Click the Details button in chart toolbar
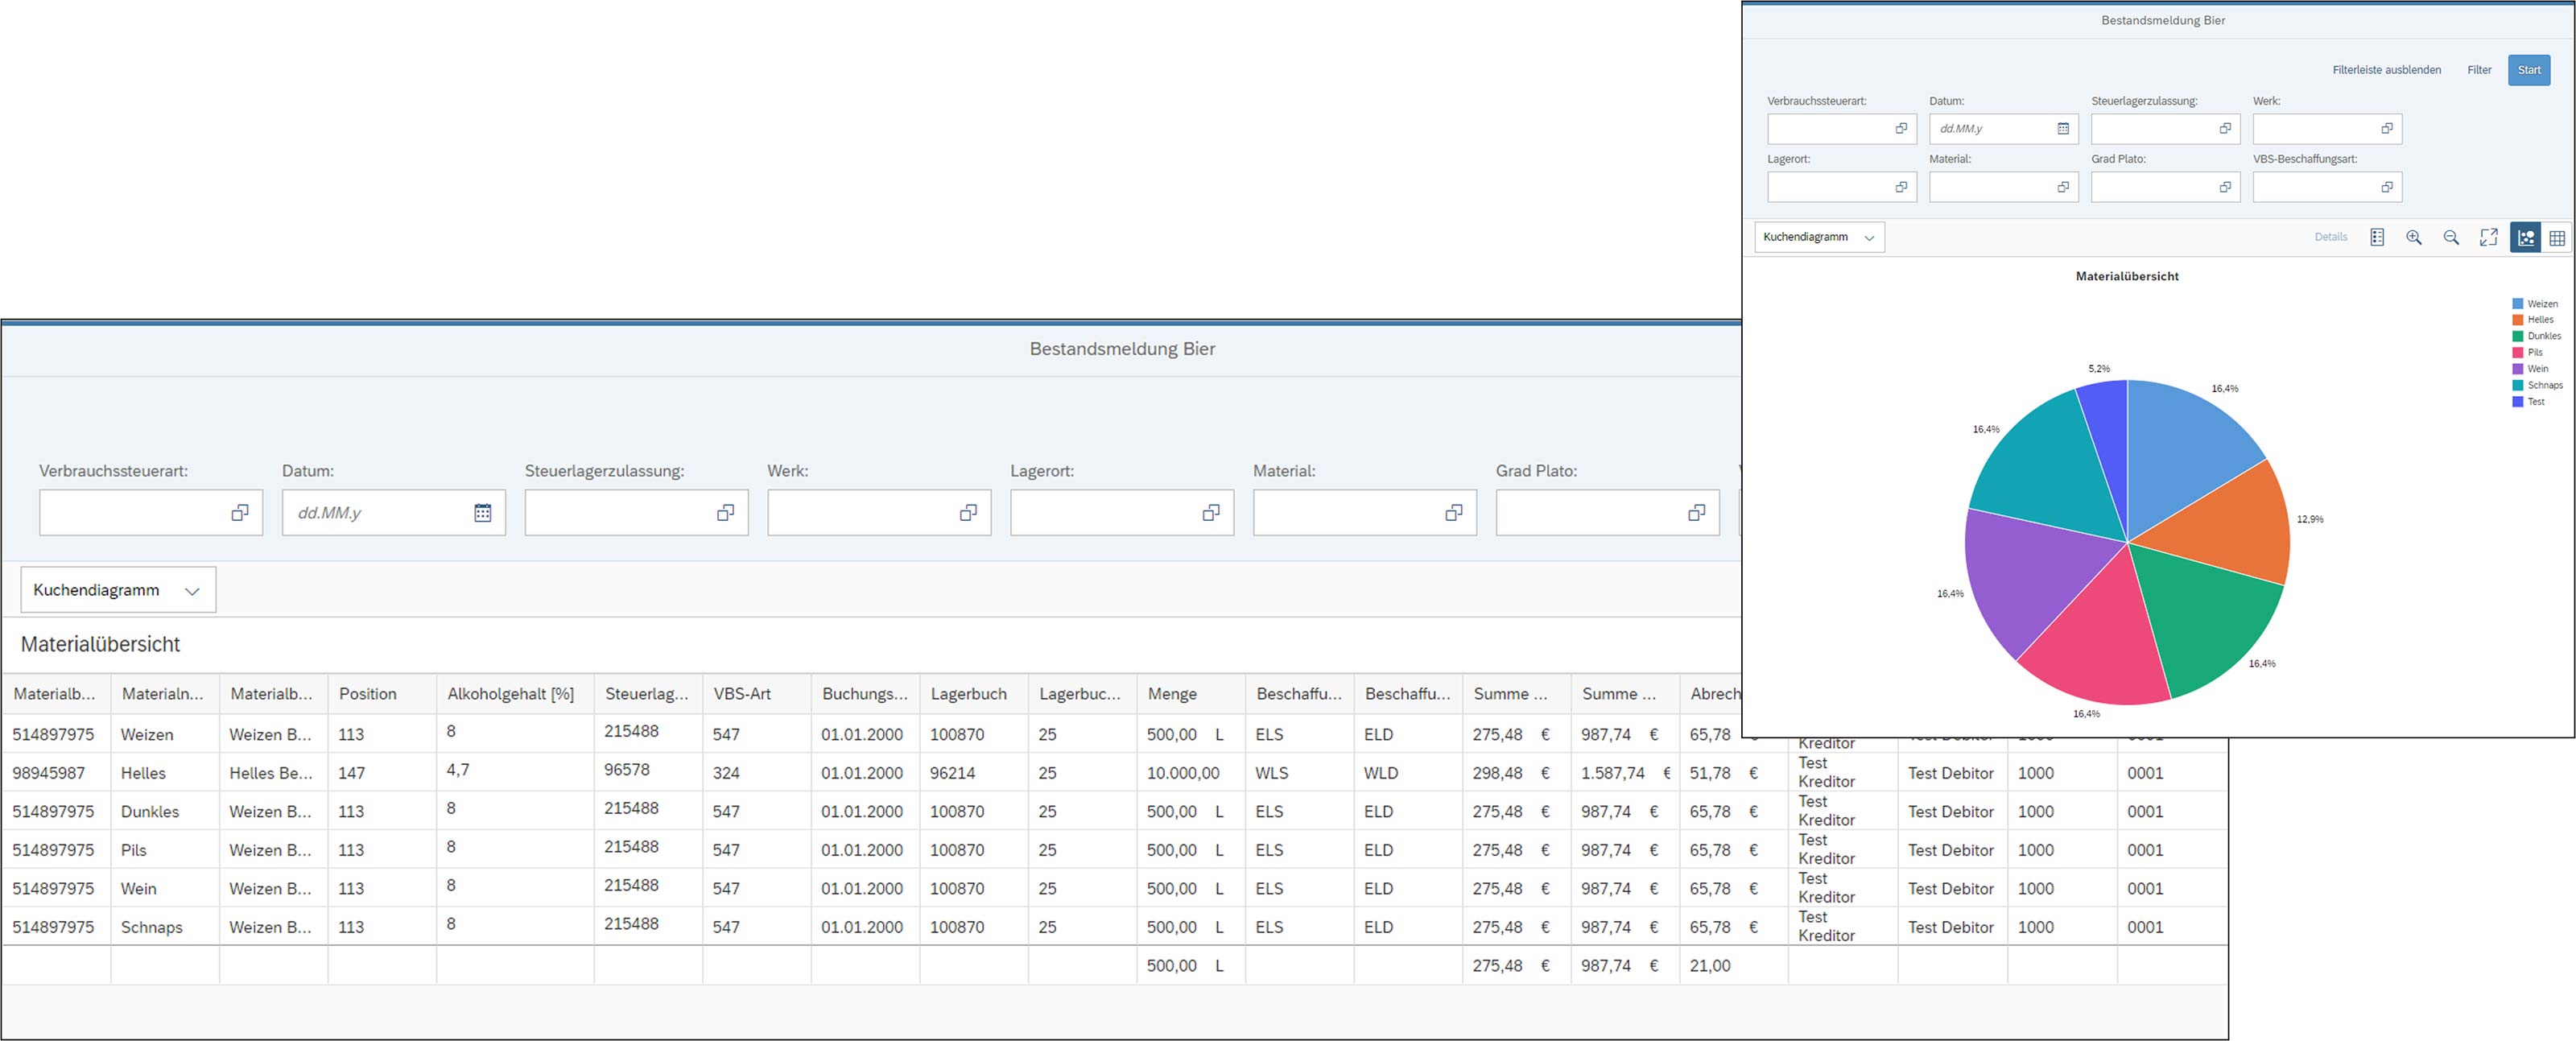2576x1041 pixels. tap(2331, 237)
